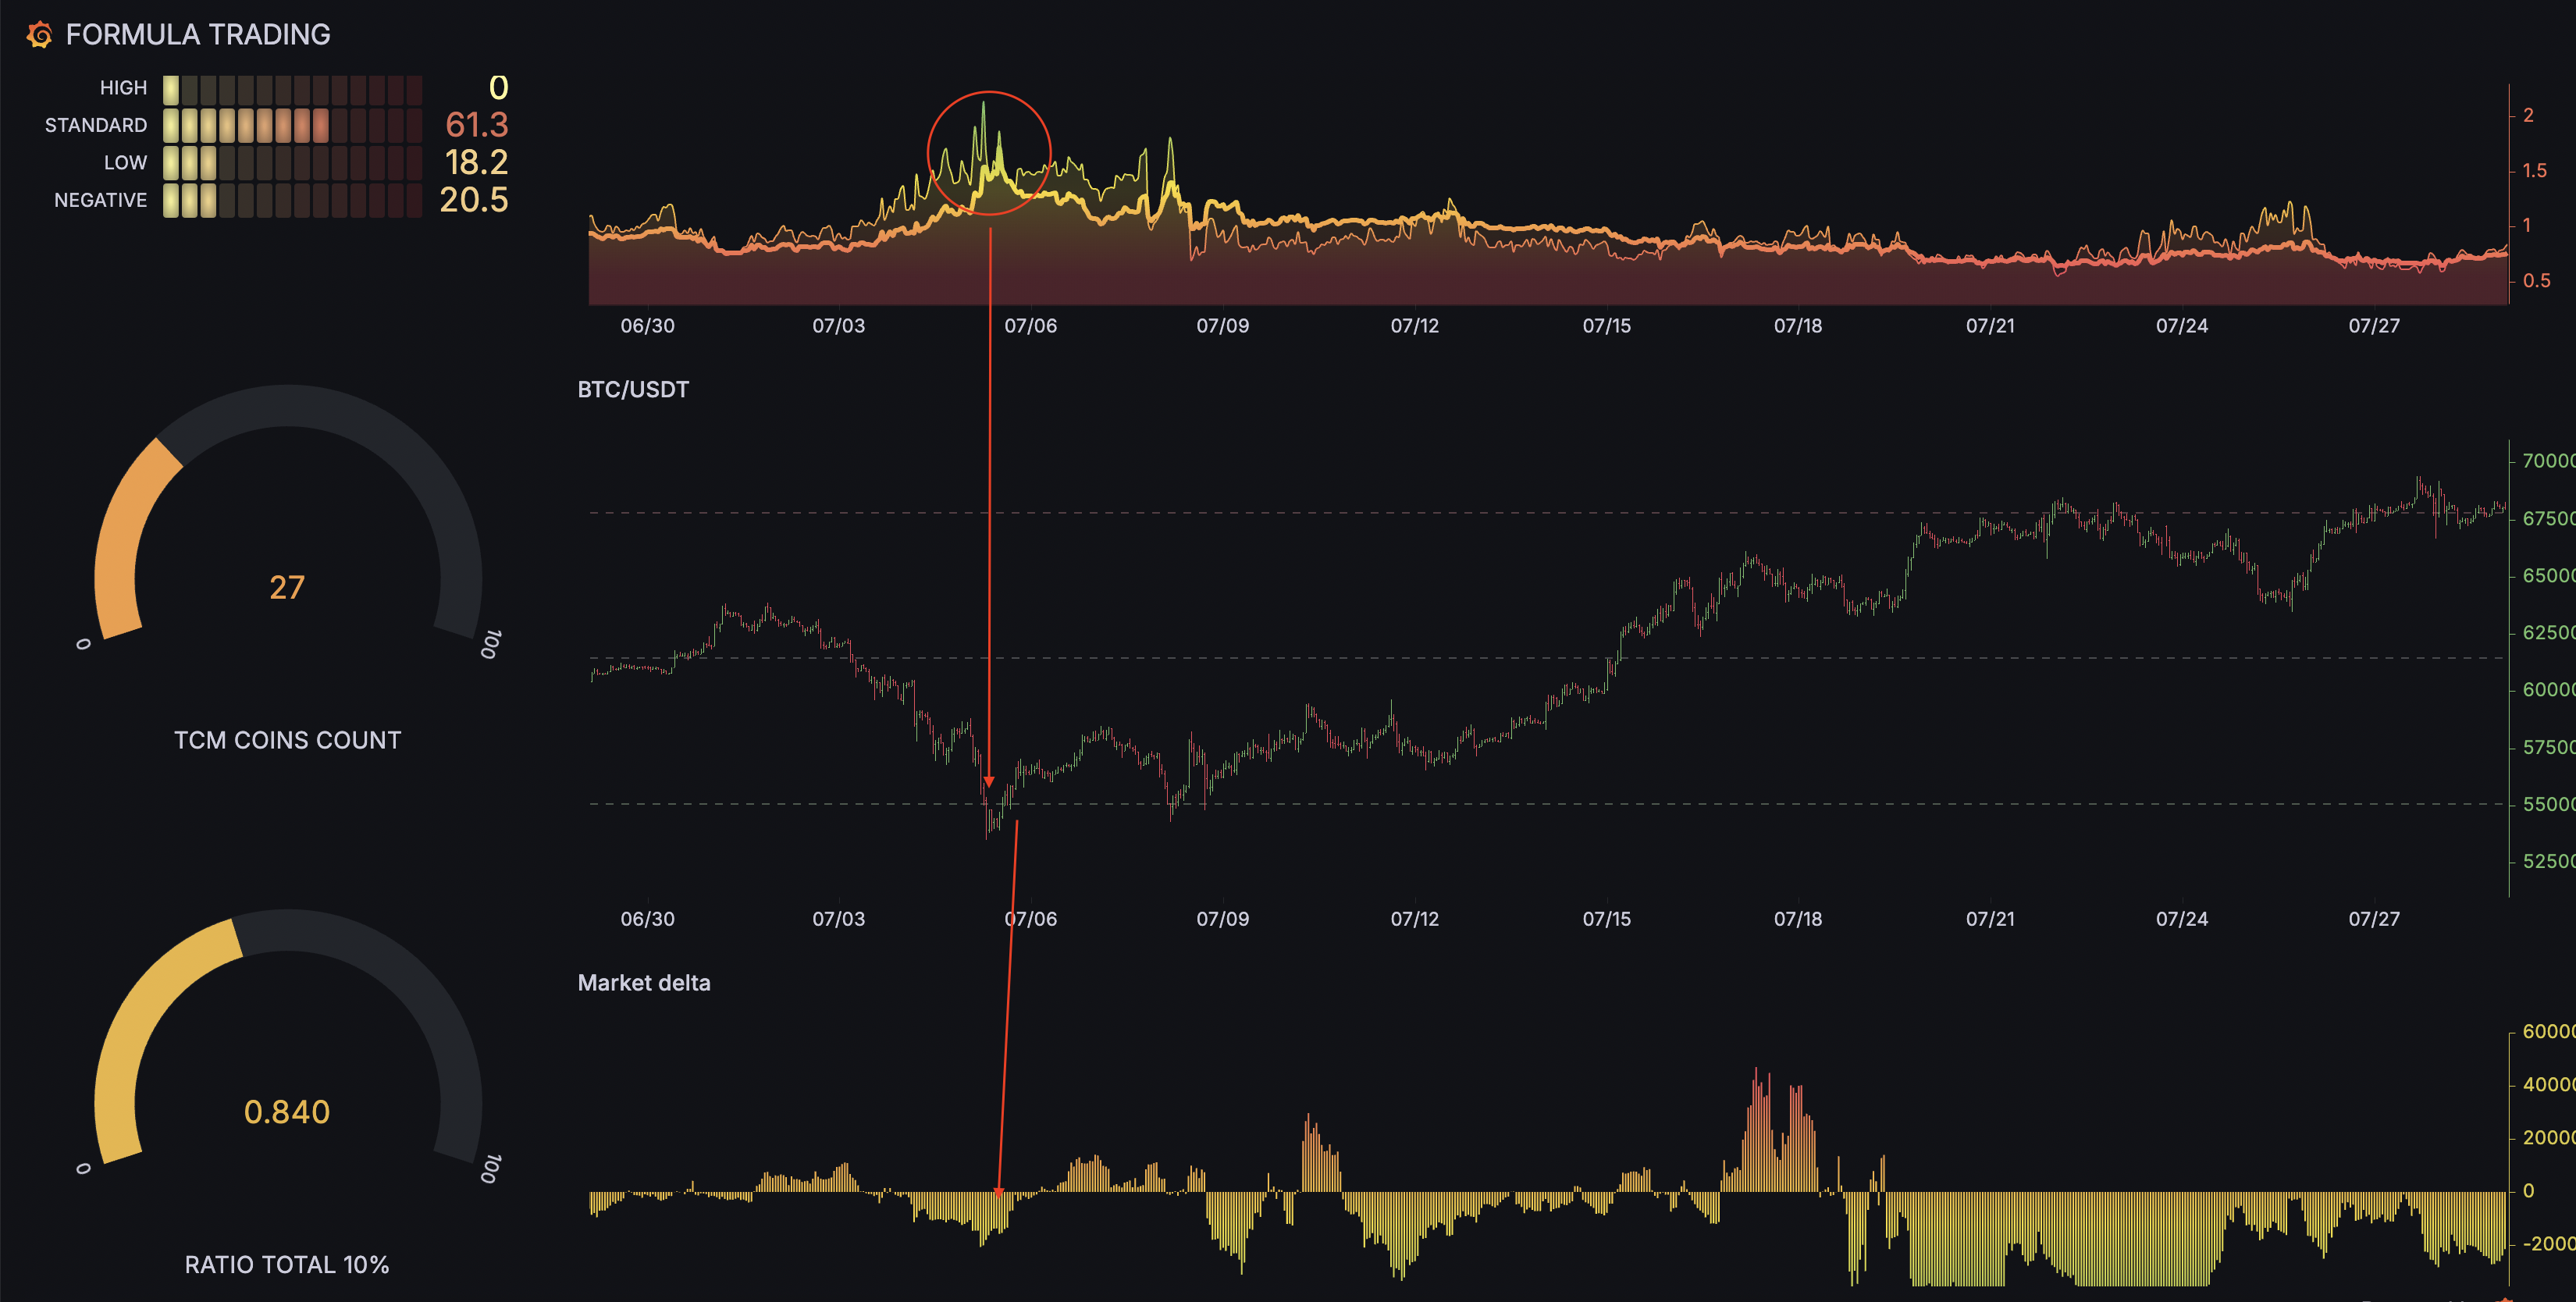The width and height of the screenshot is (2576, 1302).
Task: Click the 67500 y-axis tick on BTC chart
Action: [2546, 518]
